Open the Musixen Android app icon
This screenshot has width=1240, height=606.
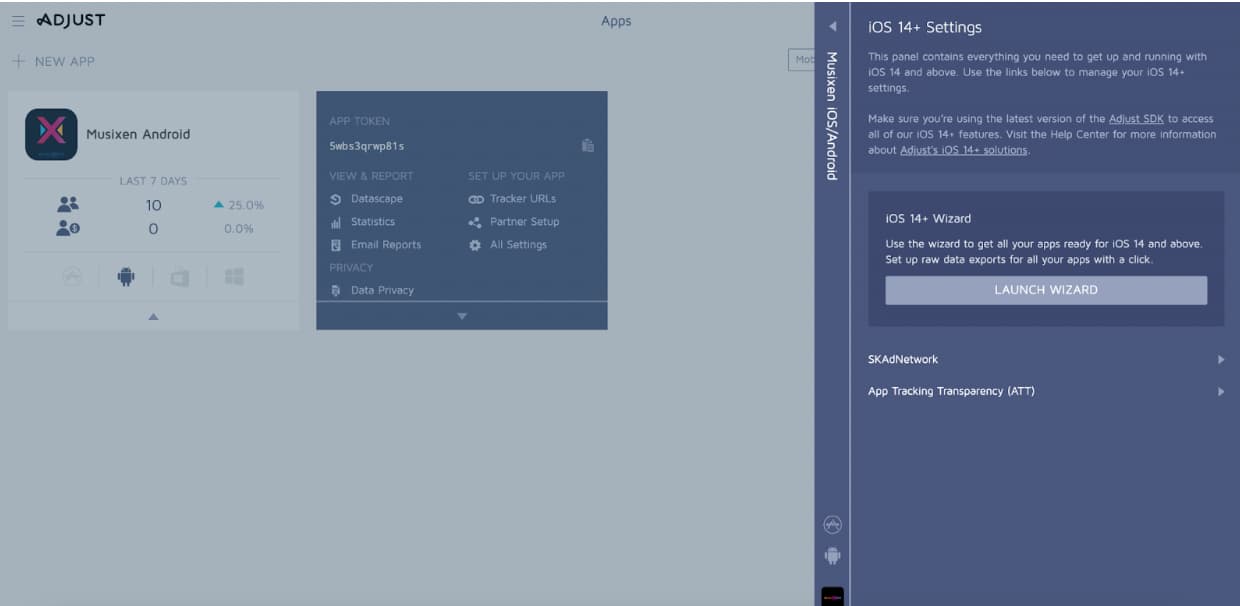pyautogui.click(x=51, y=134)
